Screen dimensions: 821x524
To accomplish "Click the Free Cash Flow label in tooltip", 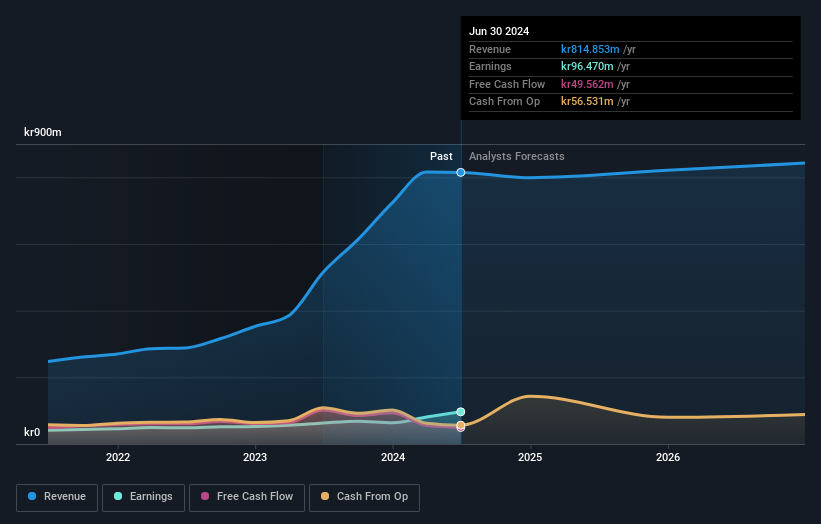I will click(x=507, y=84).
